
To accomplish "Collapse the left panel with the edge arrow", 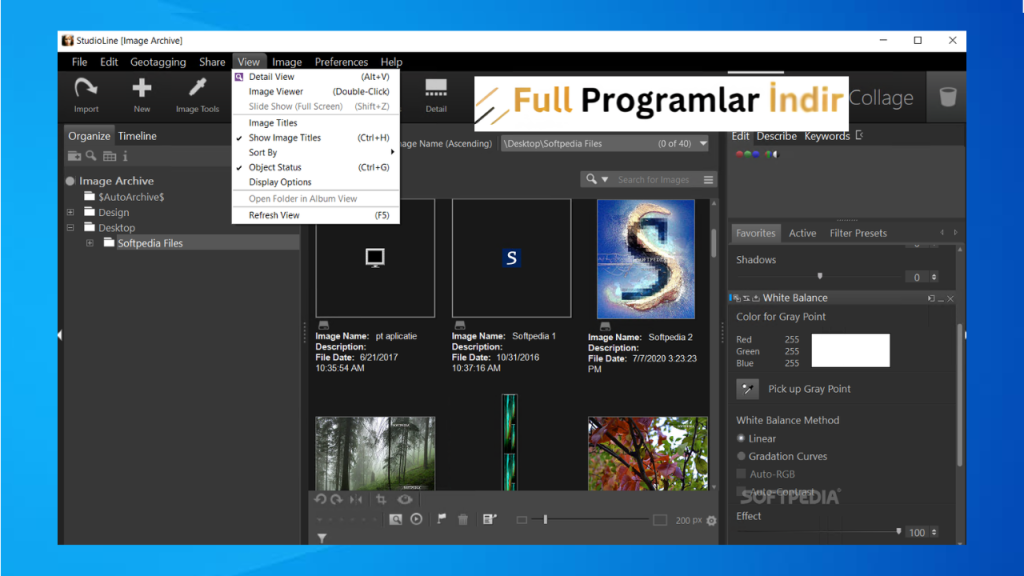I will click(60, 335).
